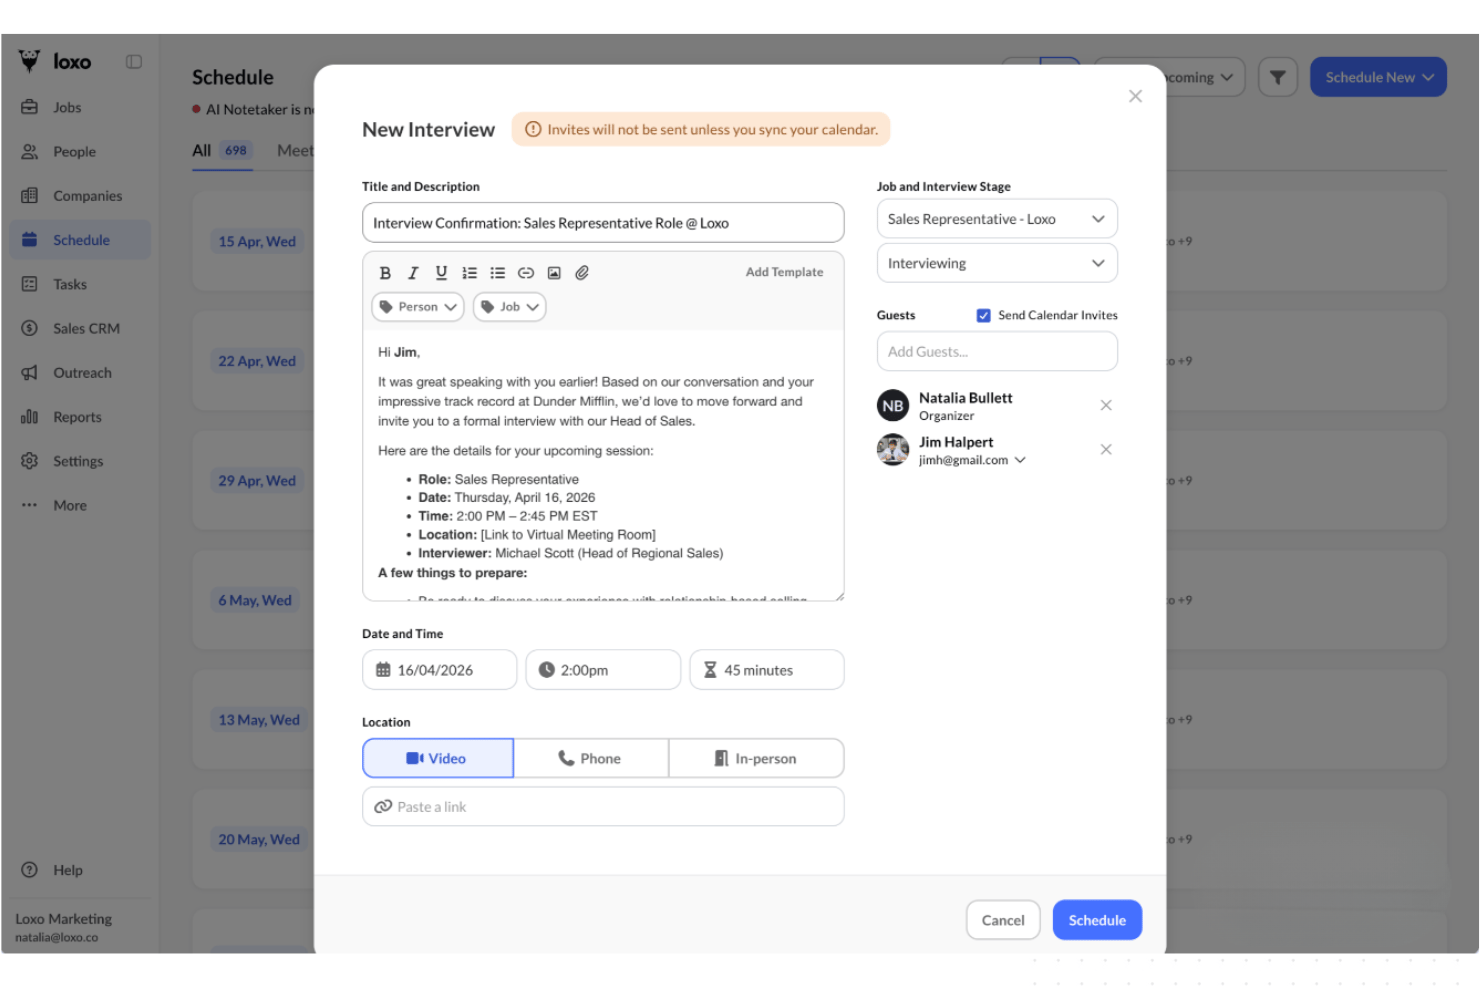Insert numbered list in description
1480x987 pixels.
(x=469, y=272)
